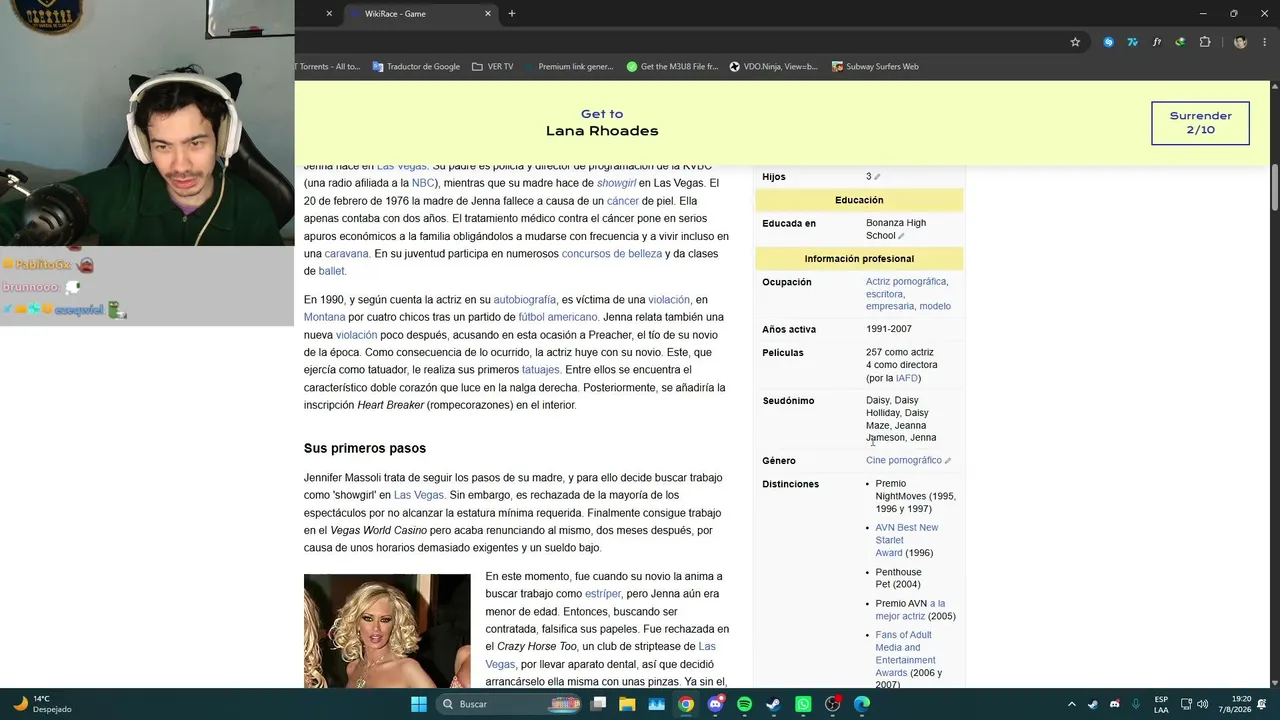Open Discord from the taskbar

(x=715, y=704)
